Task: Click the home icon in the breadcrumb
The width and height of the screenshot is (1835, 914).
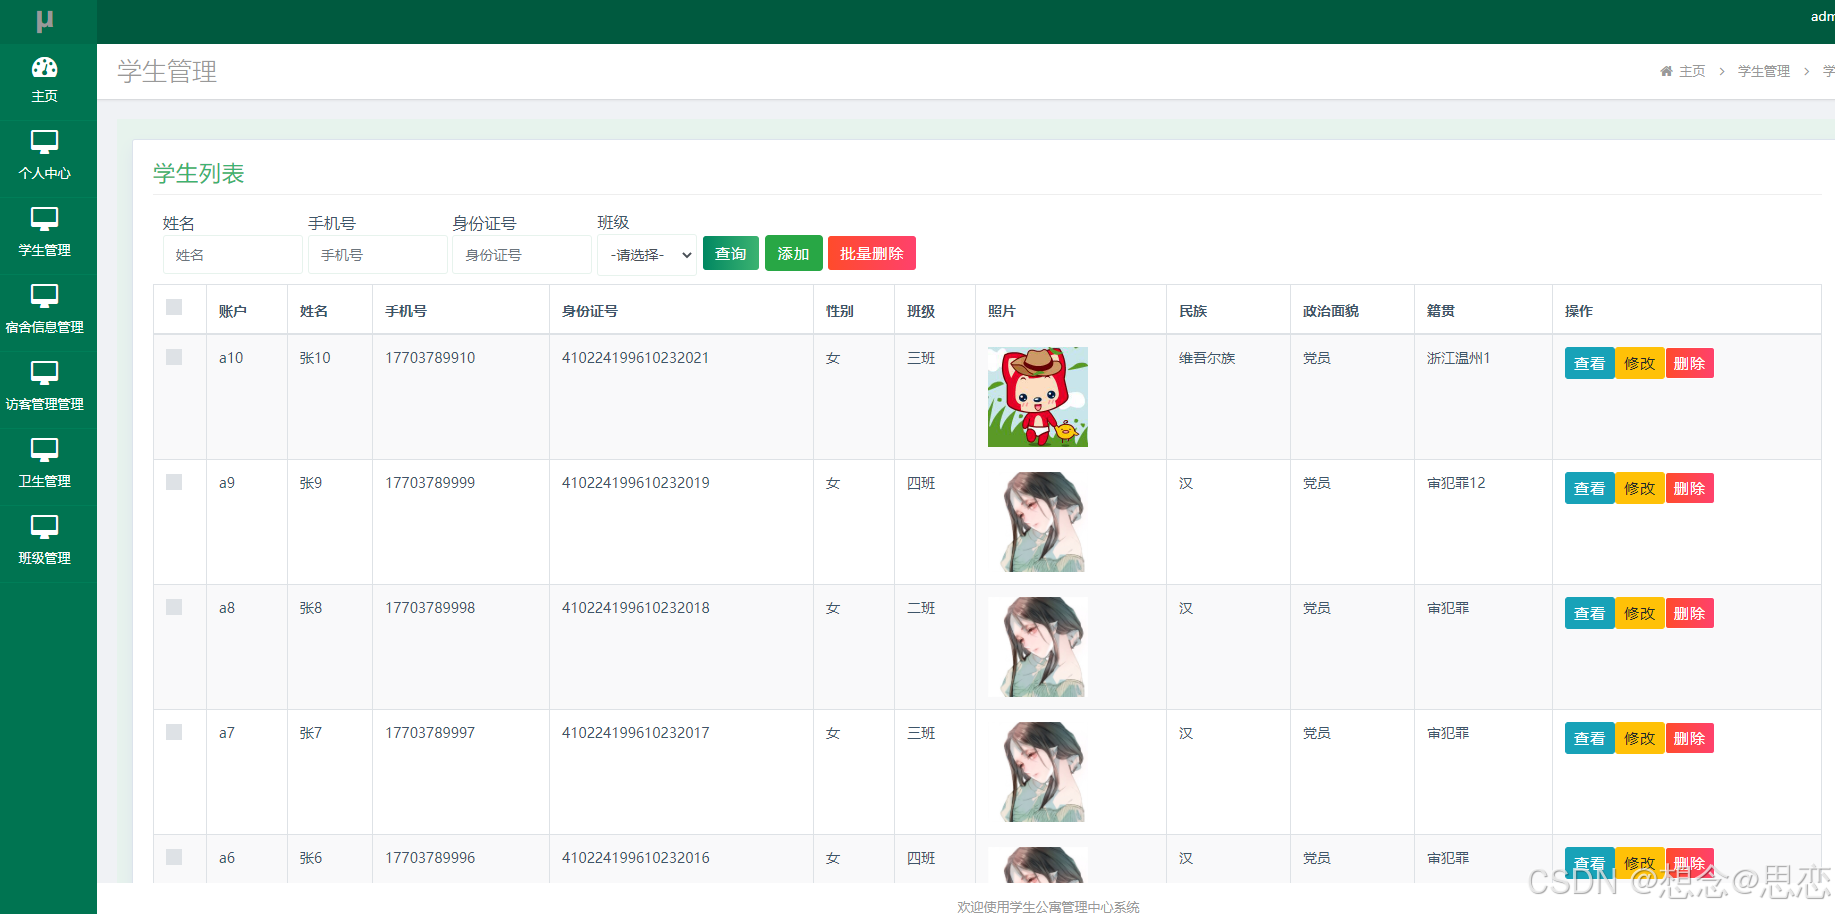Action: (x=1666, y=71)
